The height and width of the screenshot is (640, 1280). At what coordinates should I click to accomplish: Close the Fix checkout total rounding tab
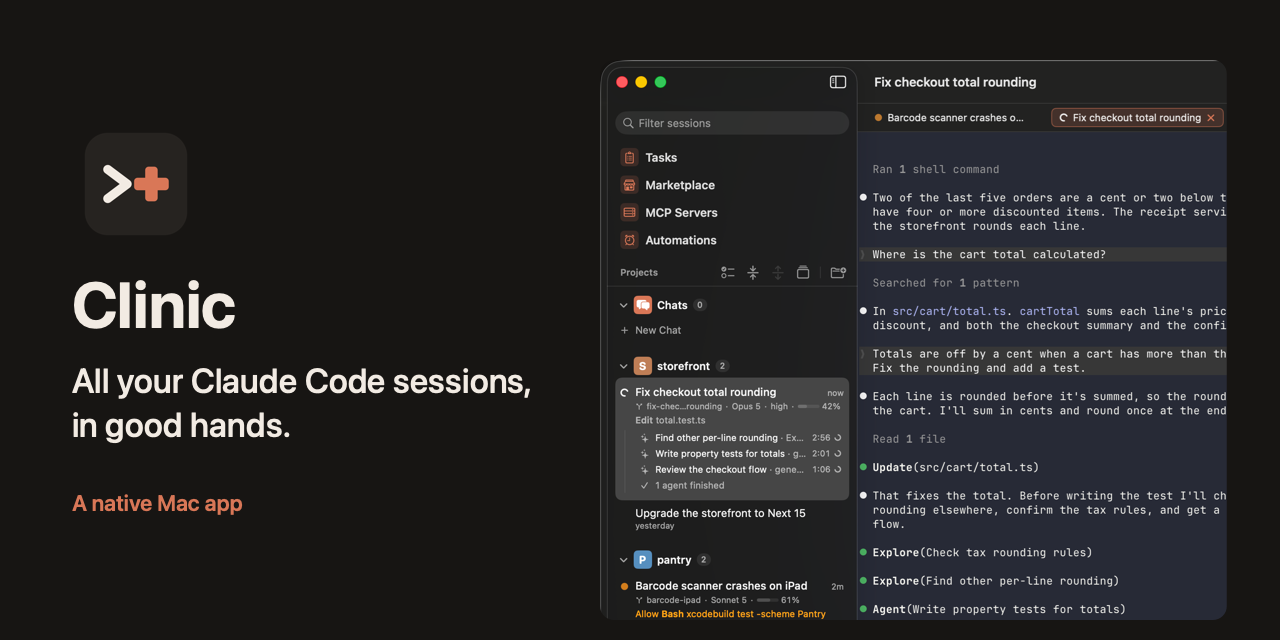pos(1211,118)
